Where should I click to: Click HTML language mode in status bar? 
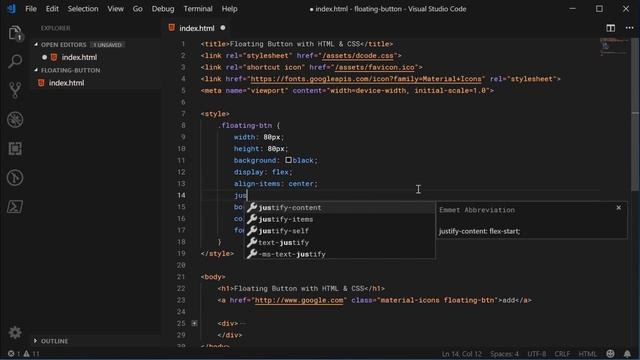[587, 354]
